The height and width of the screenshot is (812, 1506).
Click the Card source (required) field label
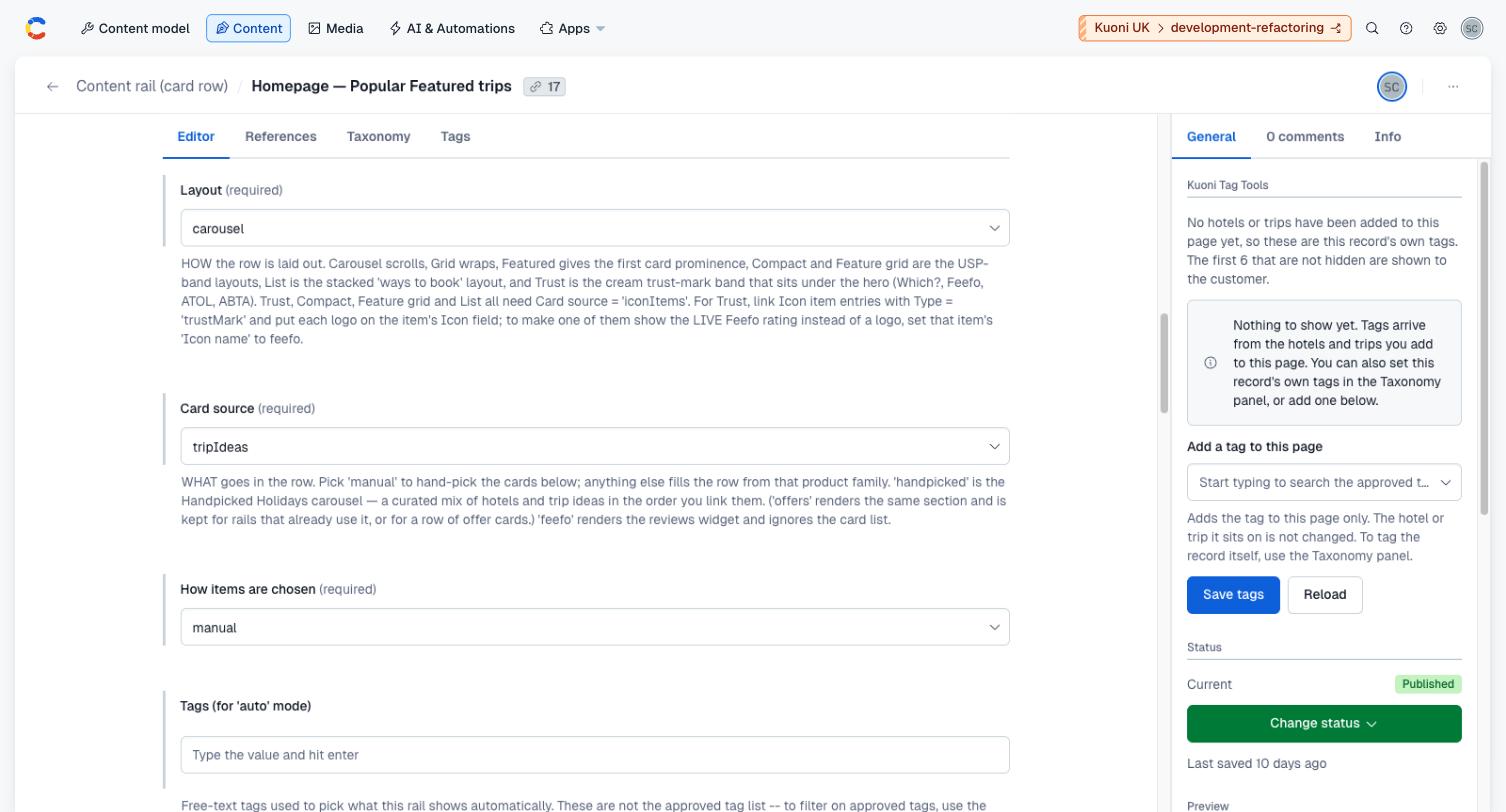pos(247,408)
